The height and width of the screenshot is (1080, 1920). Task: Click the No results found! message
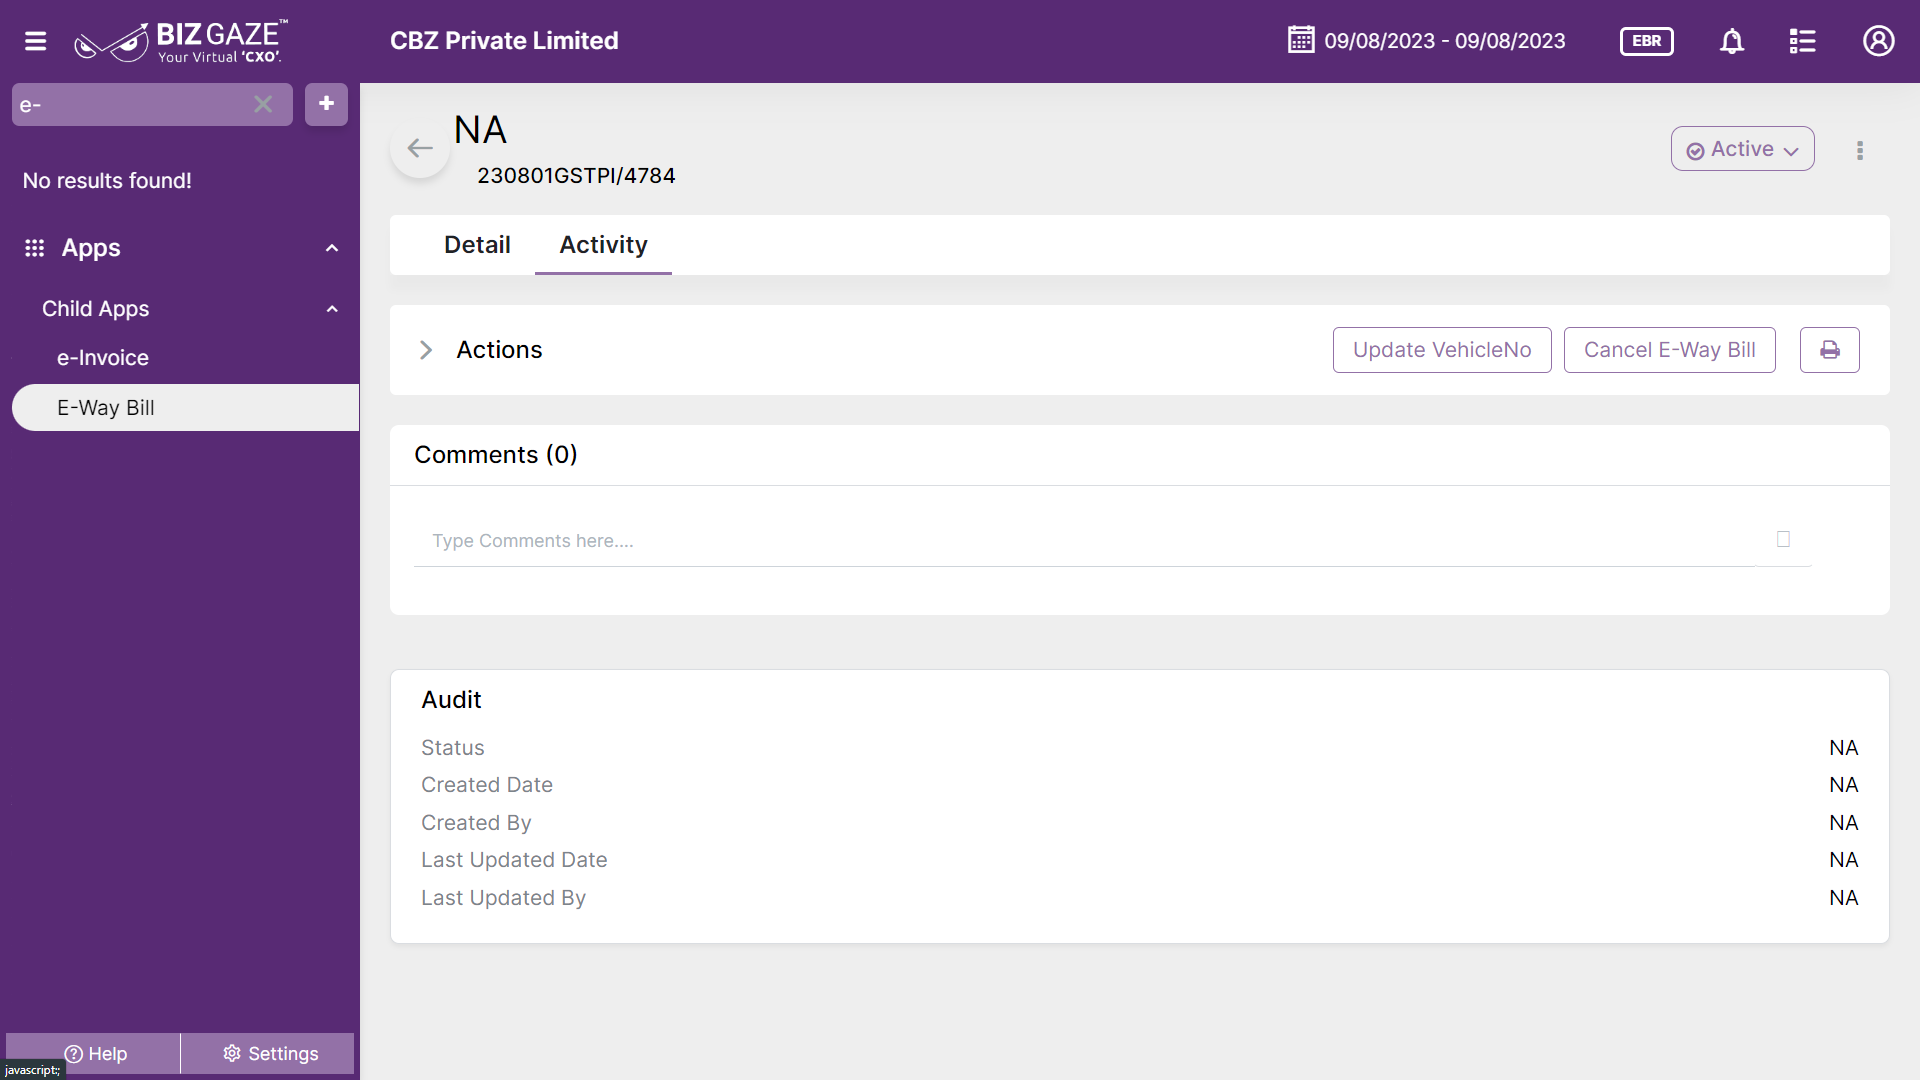click(107, 181)
